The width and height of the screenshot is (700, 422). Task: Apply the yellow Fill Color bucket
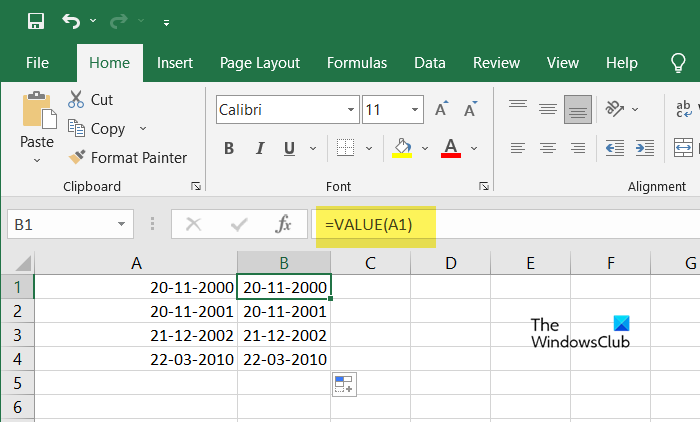(x=402, y=148)
